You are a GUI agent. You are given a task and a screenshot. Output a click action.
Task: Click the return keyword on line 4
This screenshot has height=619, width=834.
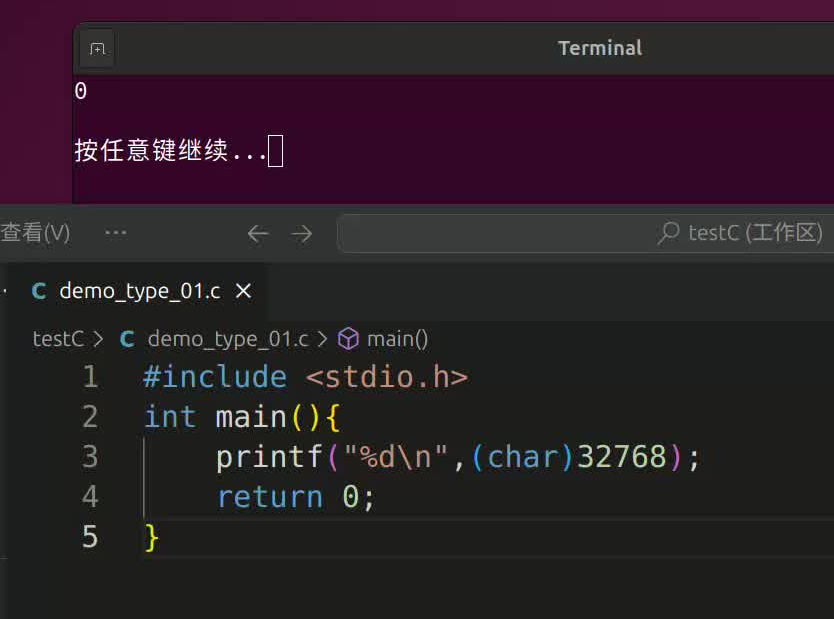point(270,497)
